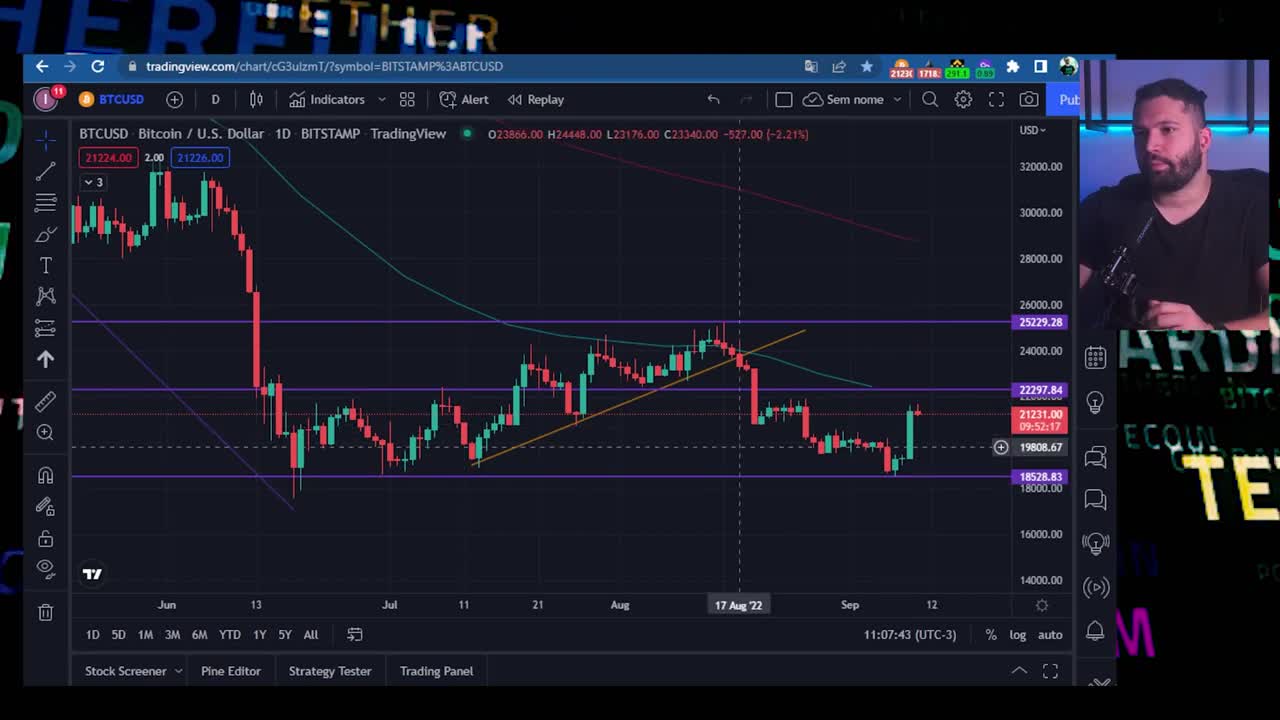Expand the Stock Screener dropdown arrow
The image size is (1280, 720).
[x=178, y=671]
